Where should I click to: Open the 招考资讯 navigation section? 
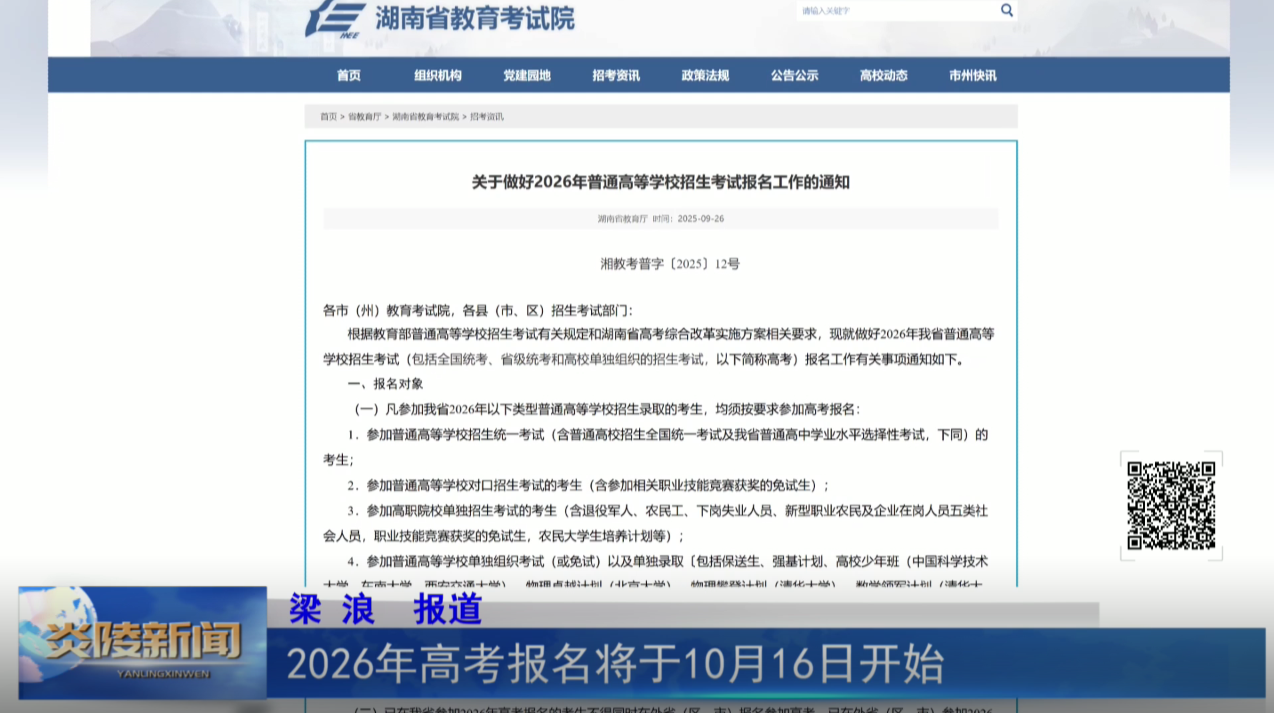(615, 75)
